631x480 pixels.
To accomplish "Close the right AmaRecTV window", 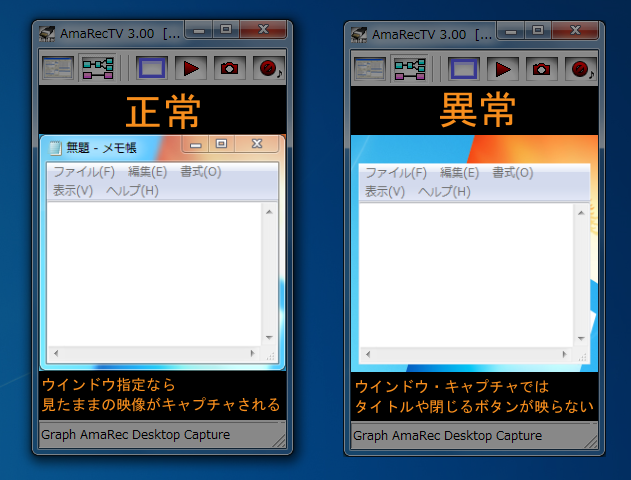I will 575,31.
